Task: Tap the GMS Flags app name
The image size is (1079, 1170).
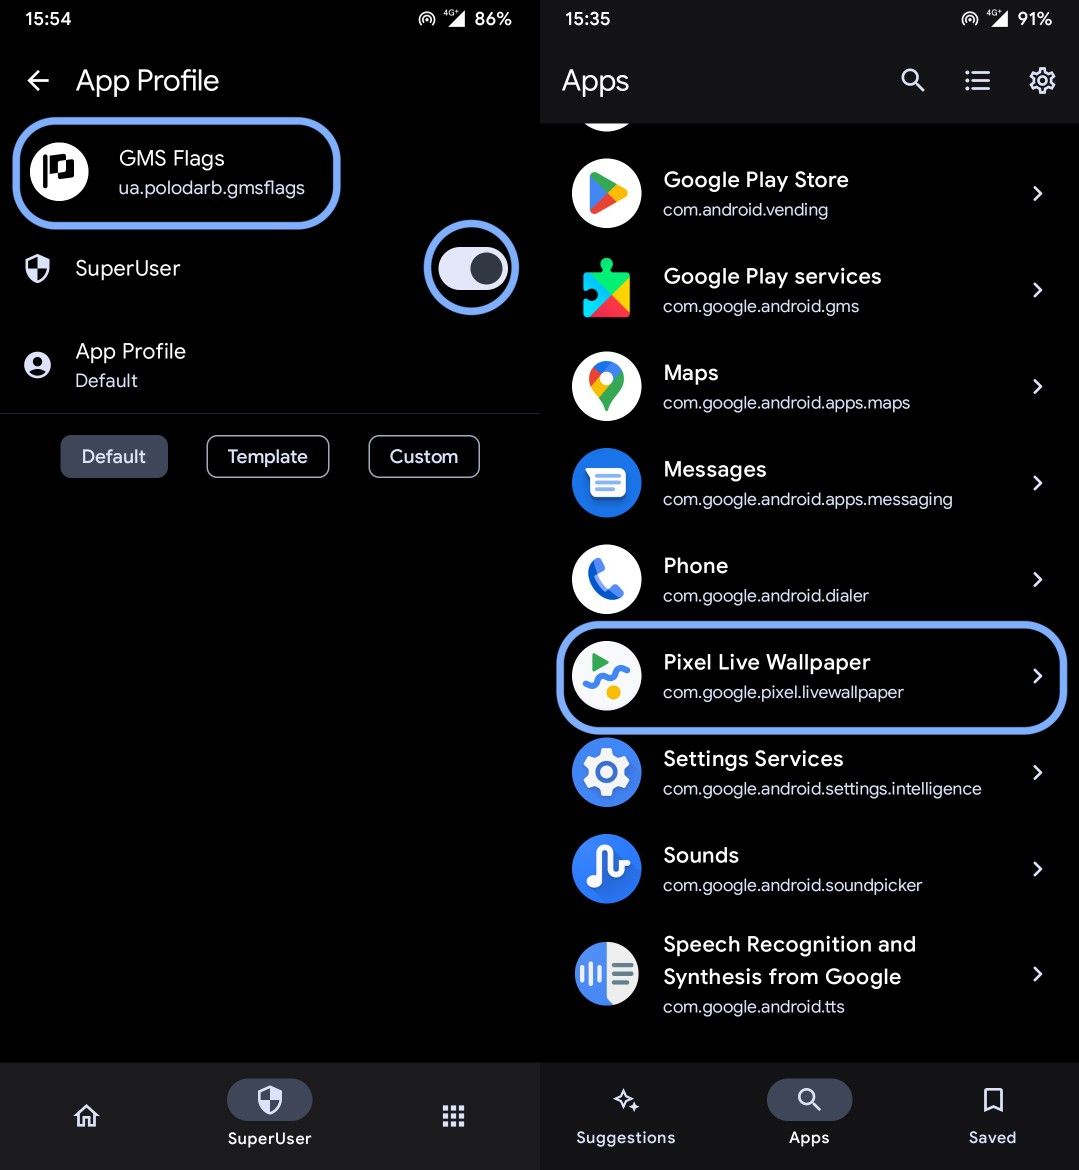Action: (172, 158)
